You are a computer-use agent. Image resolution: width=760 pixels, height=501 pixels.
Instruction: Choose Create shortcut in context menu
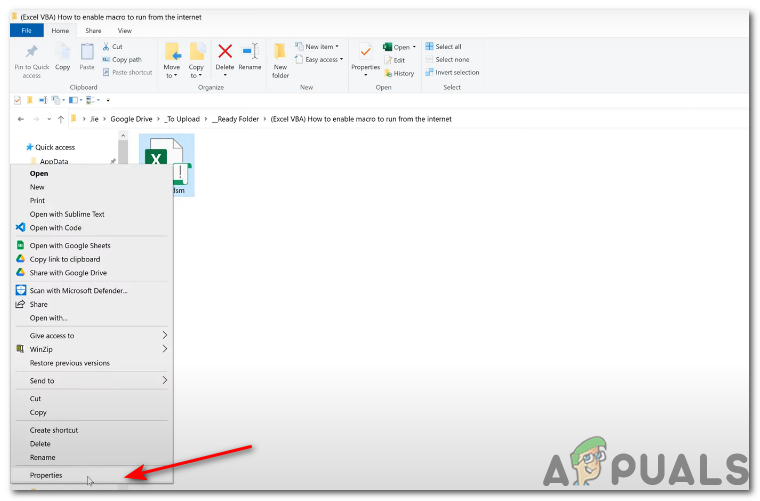tap(91, 430)
